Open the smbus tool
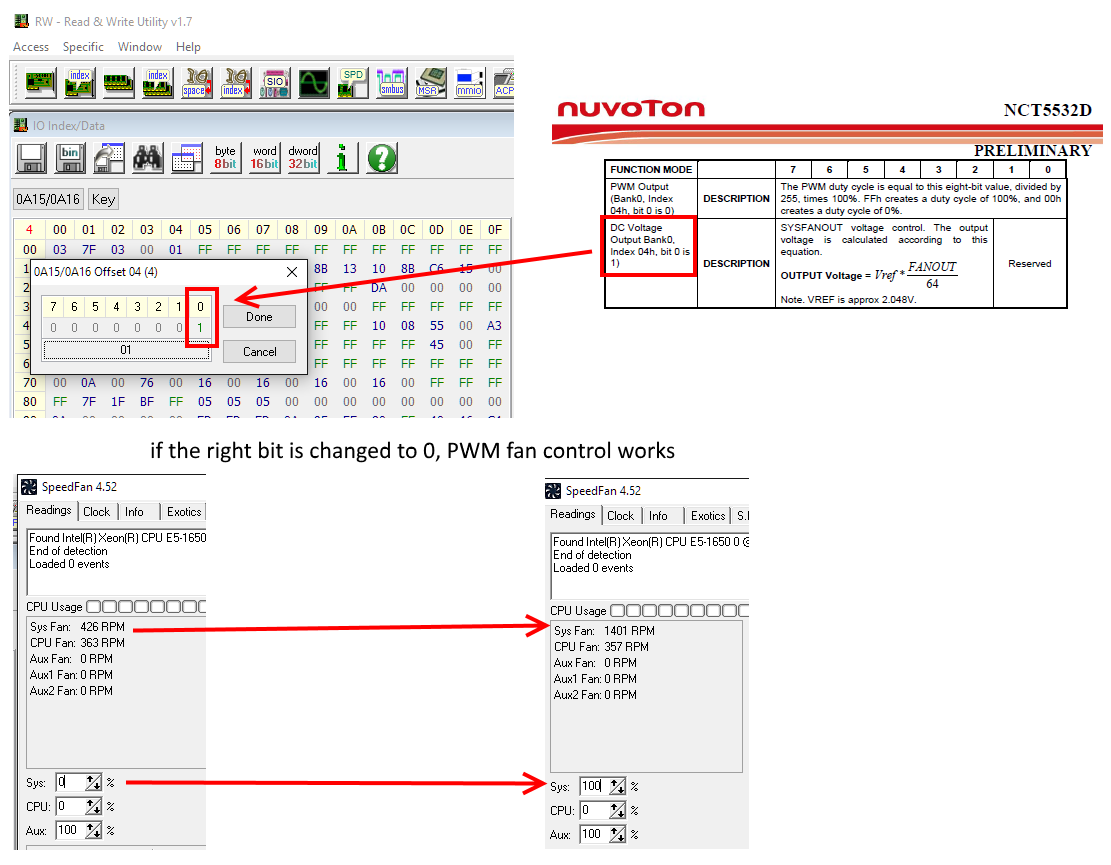The height and width of the screenshot is (865, 1111). [x=391, y=83]
